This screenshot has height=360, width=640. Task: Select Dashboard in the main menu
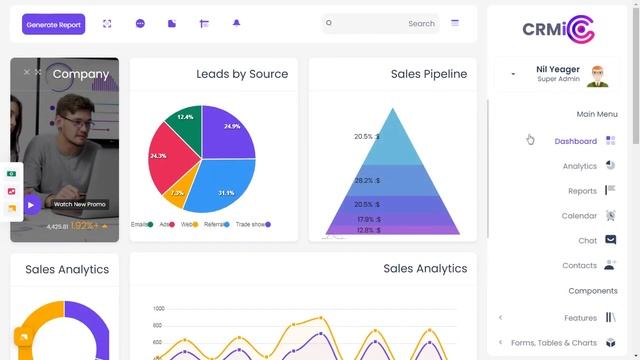click(x=576, y=141)
